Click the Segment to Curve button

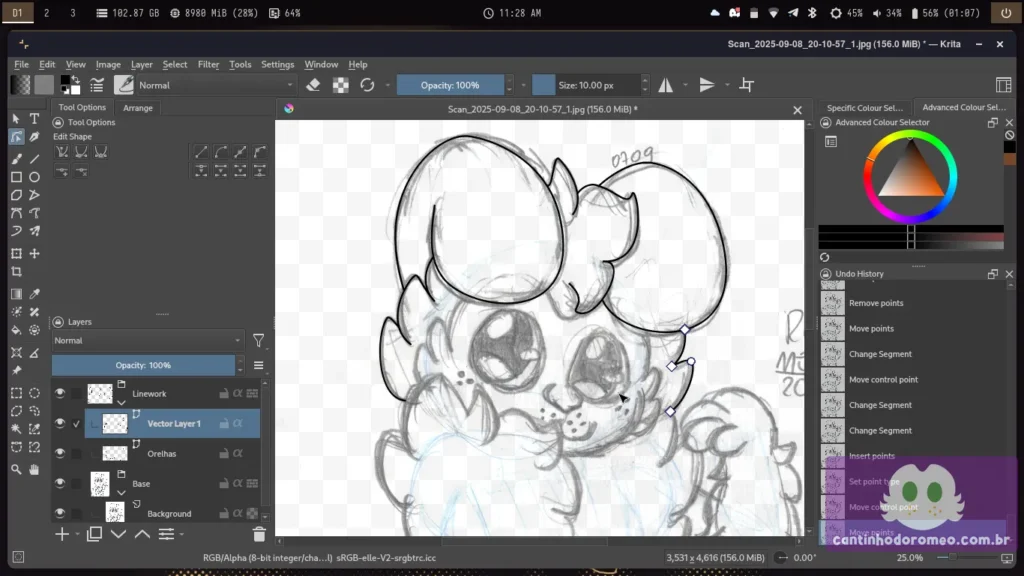tap(221, 152)
